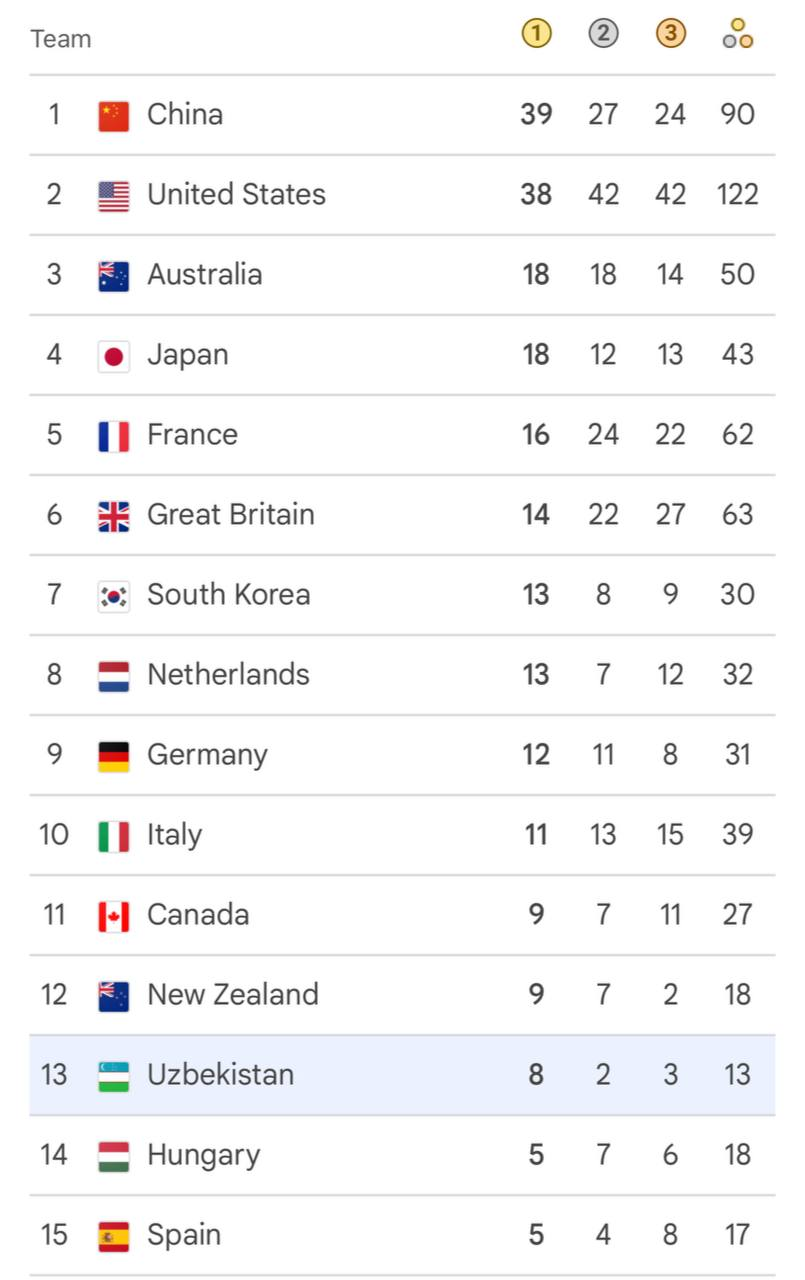Click the United States flag icon
This screenshot has width=805, height=1280.
[114, 195]
